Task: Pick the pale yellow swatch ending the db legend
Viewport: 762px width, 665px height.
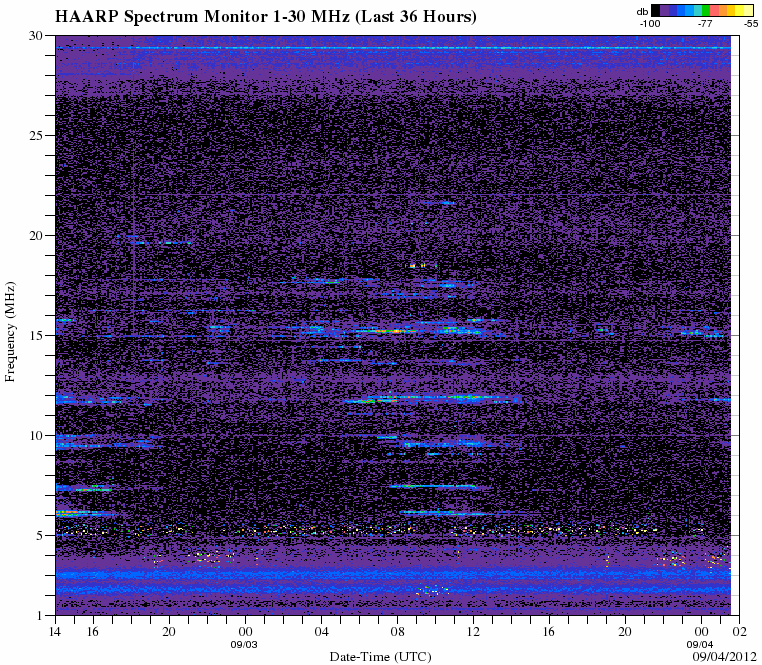Action: [748, 11]
